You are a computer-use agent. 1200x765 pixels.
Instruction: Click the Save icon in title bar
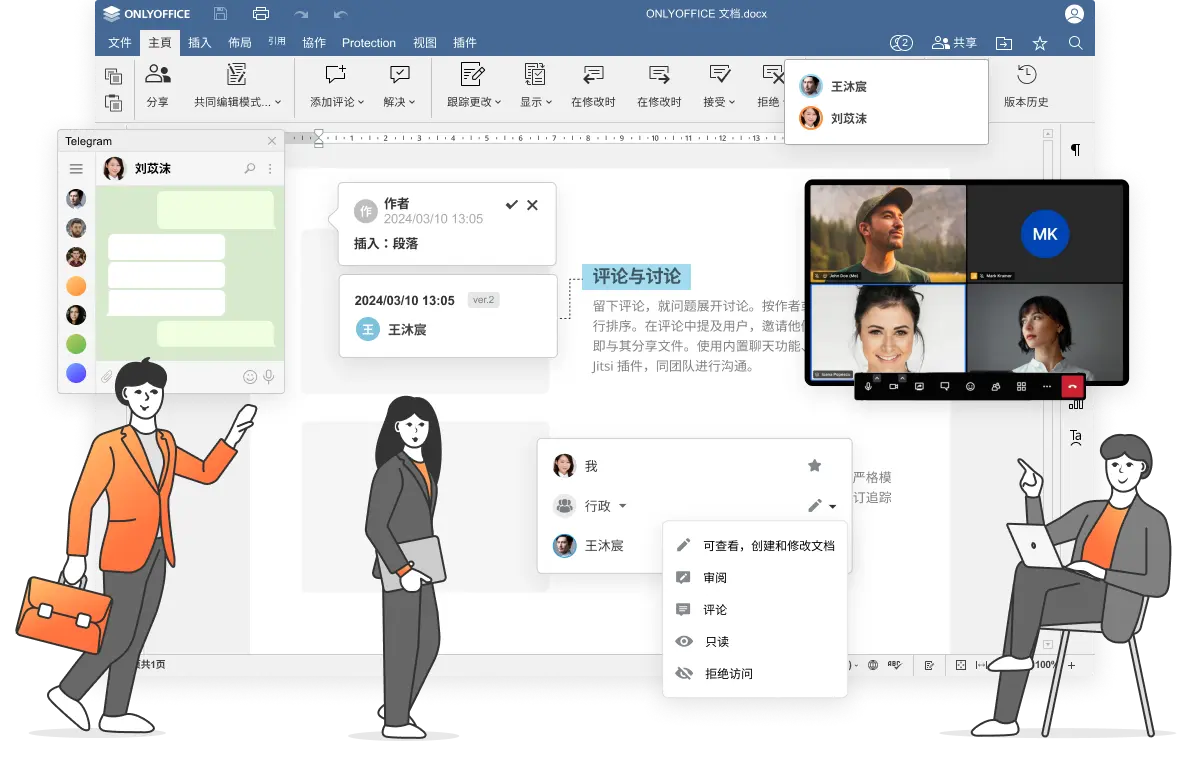coord(221,14)
